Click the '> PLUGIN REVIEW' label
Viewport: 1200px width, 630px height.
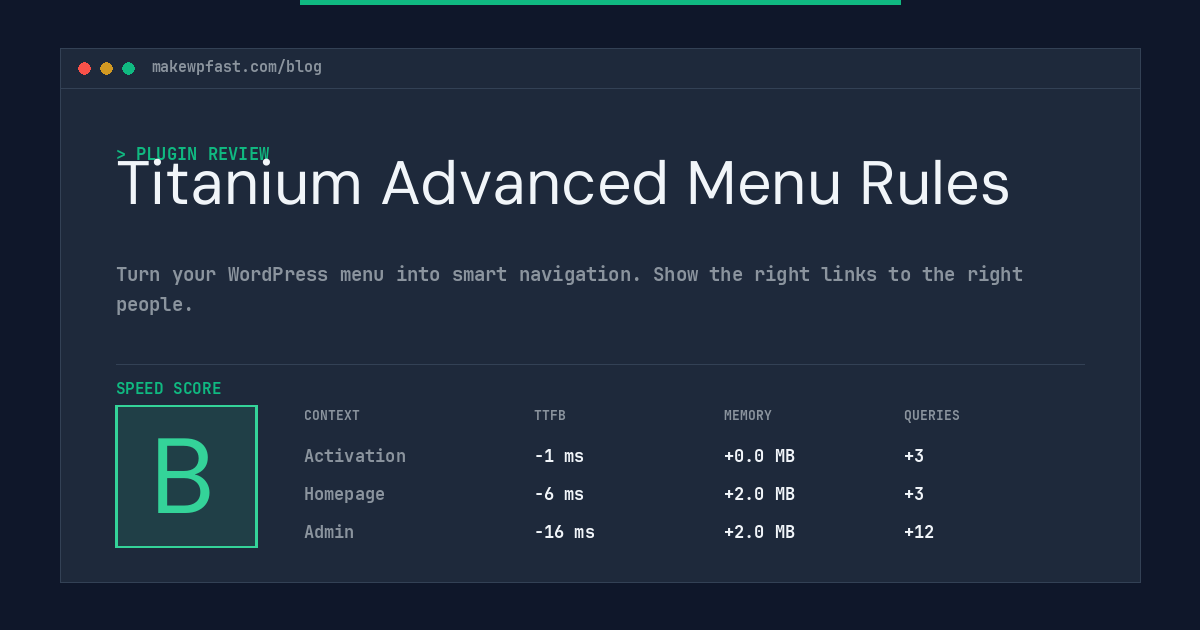point(193,154)
